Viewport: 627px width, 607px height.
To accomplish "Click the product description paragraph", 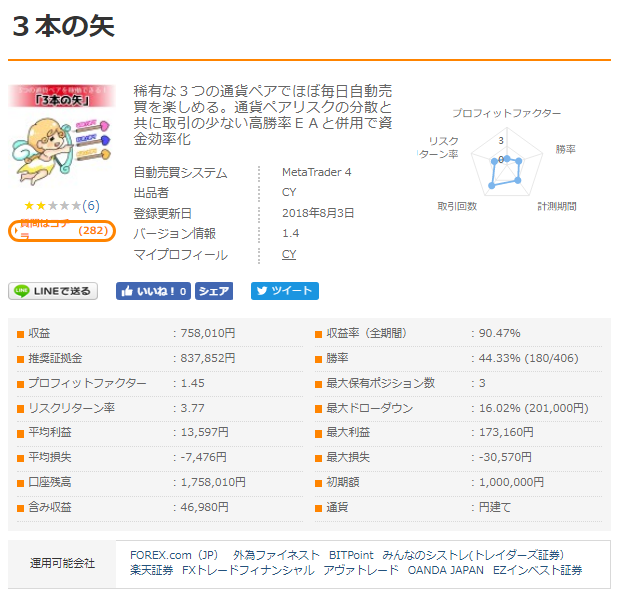I will click(263, 115).
